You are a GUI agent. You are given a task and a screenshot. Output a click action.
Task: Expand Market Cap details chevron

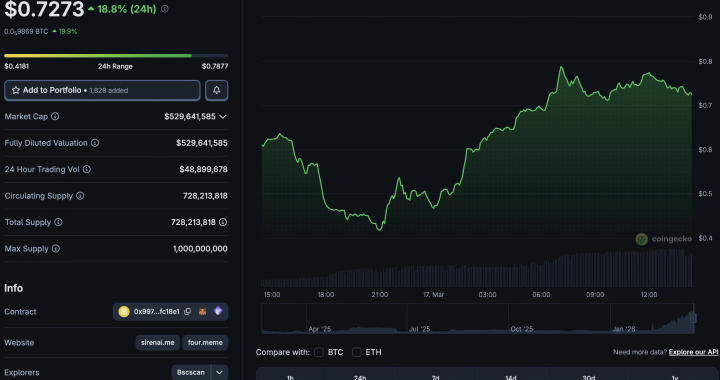(223, 117)
